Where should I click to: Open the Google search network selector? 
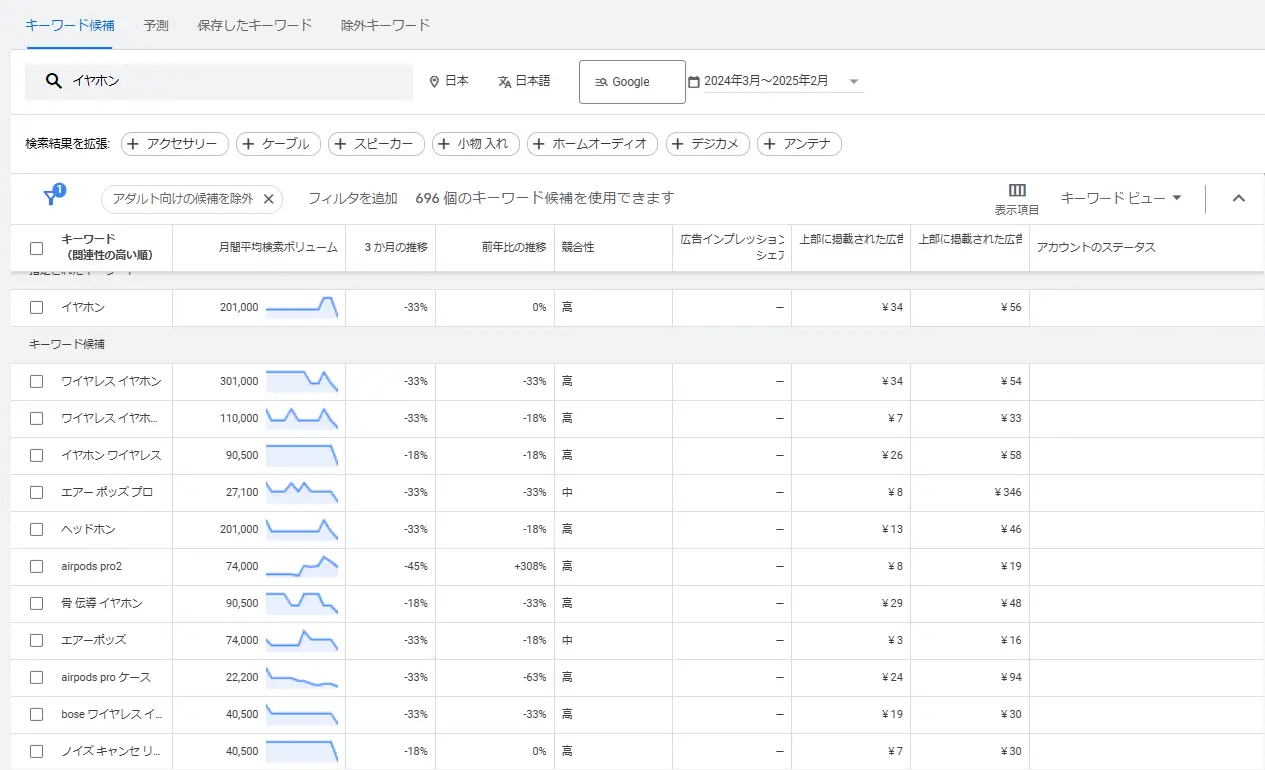632,81
